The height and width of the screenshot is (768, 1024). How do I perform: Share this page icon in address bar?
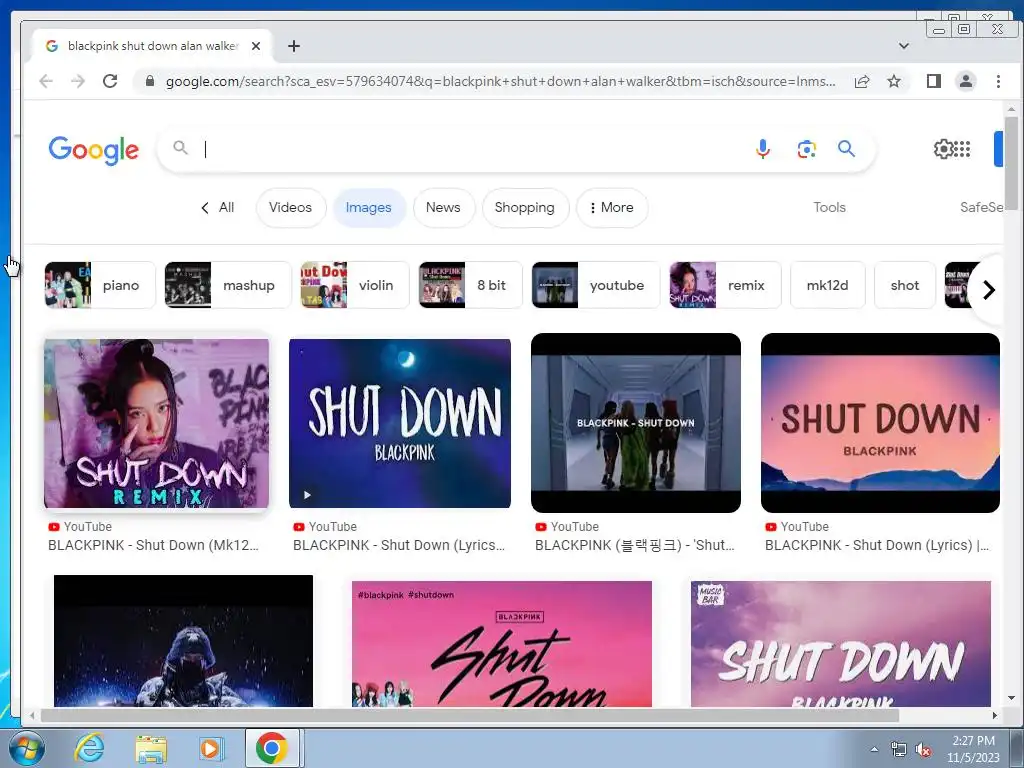[x=862, y=81]
